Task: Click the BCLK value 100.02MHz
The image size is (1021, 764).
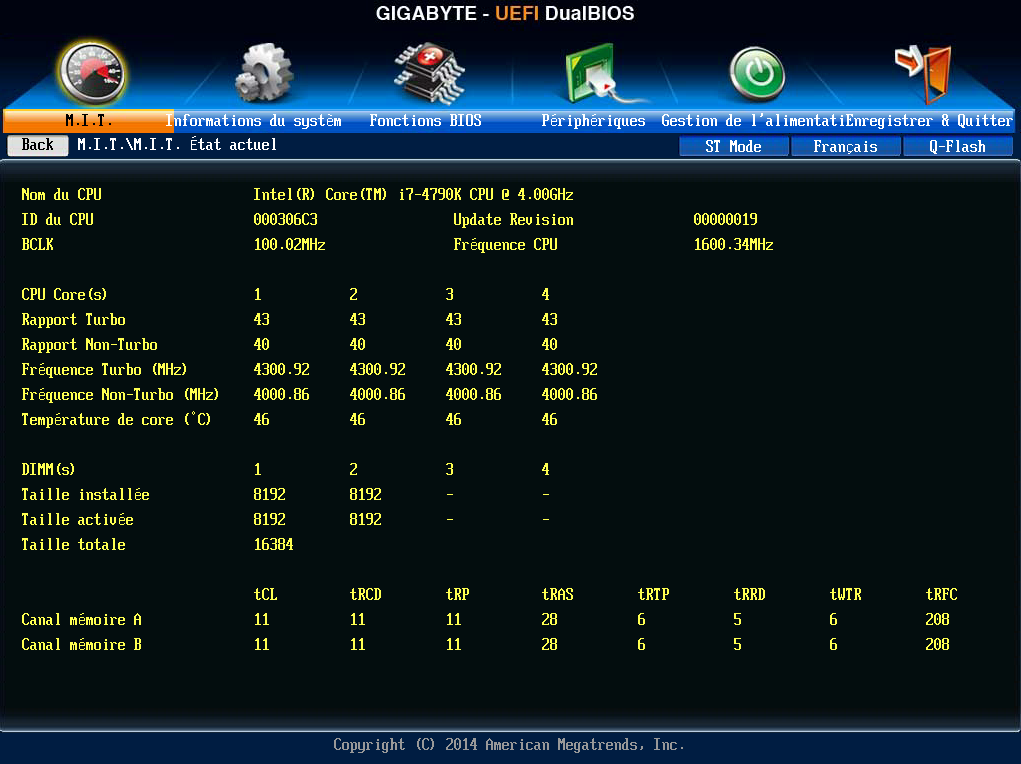Action: (289, 245)
